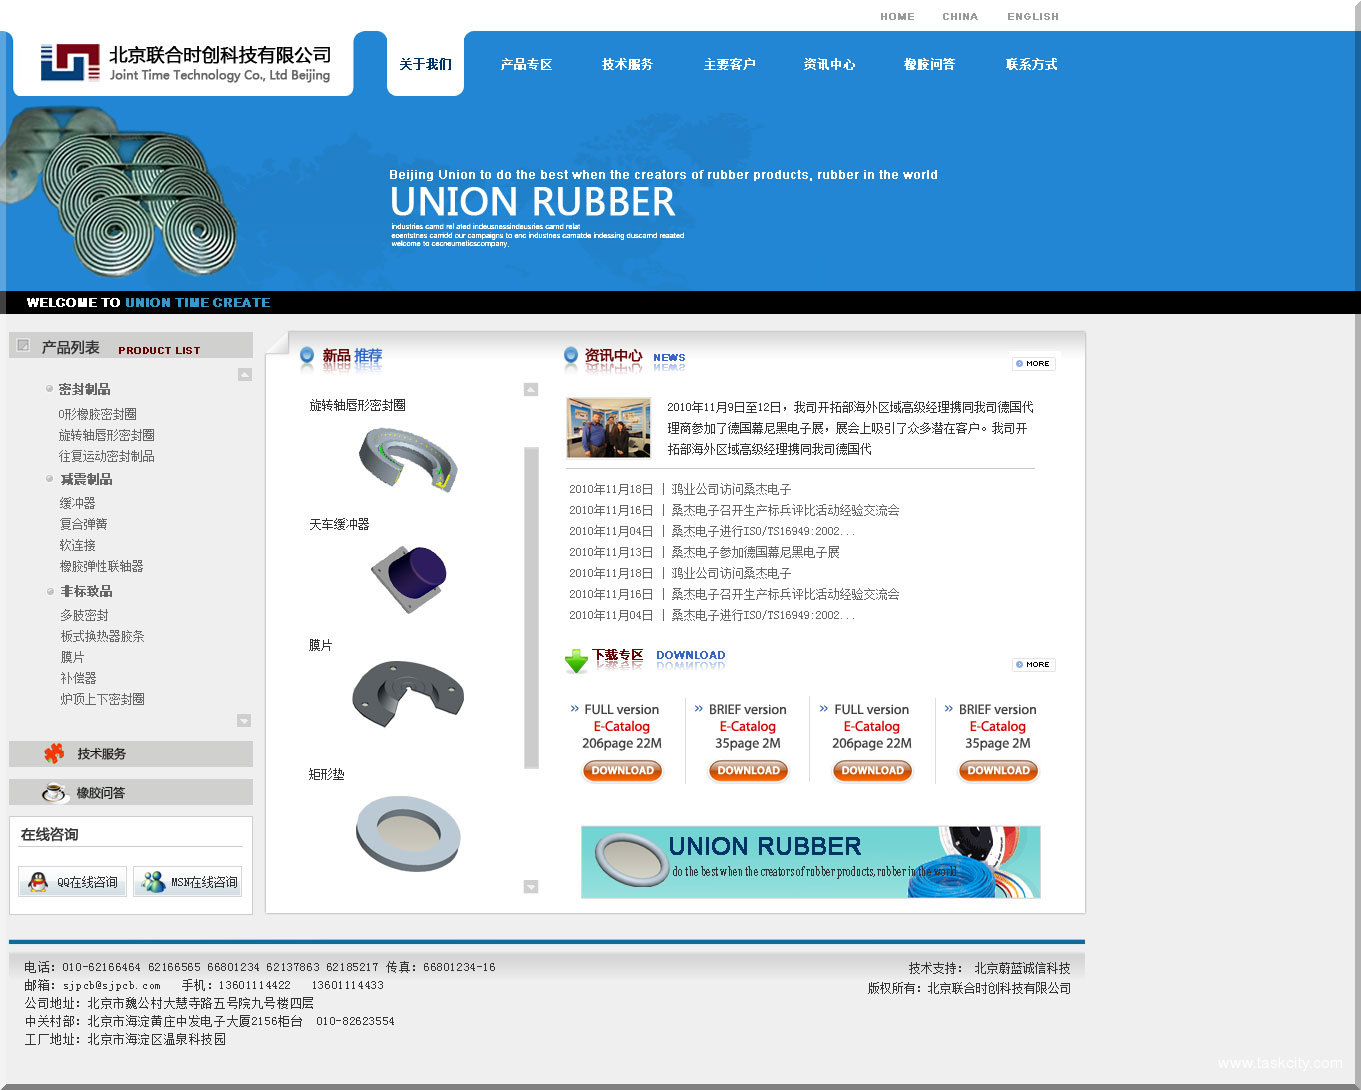Open the 橡胶问答 top menu item
Viewport: 1361px width, 1090px height.
(929, 64)
